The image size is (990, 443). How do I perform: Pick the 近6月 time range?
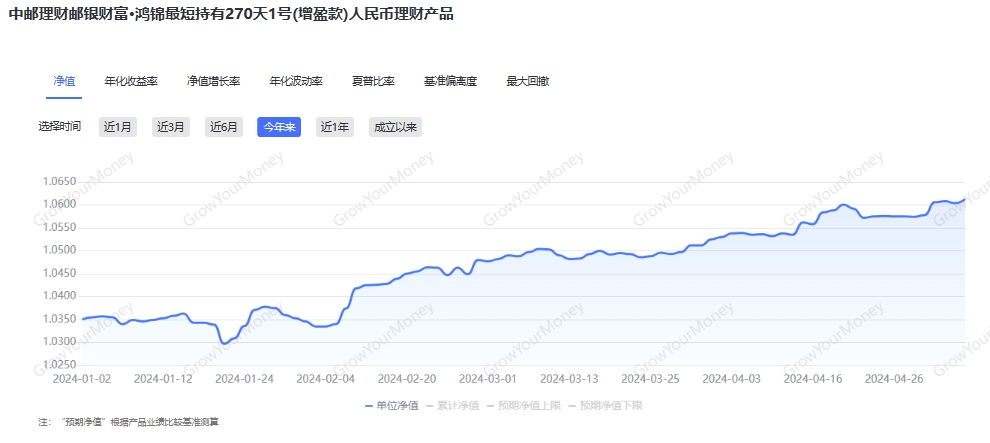[x=225, y=127]
